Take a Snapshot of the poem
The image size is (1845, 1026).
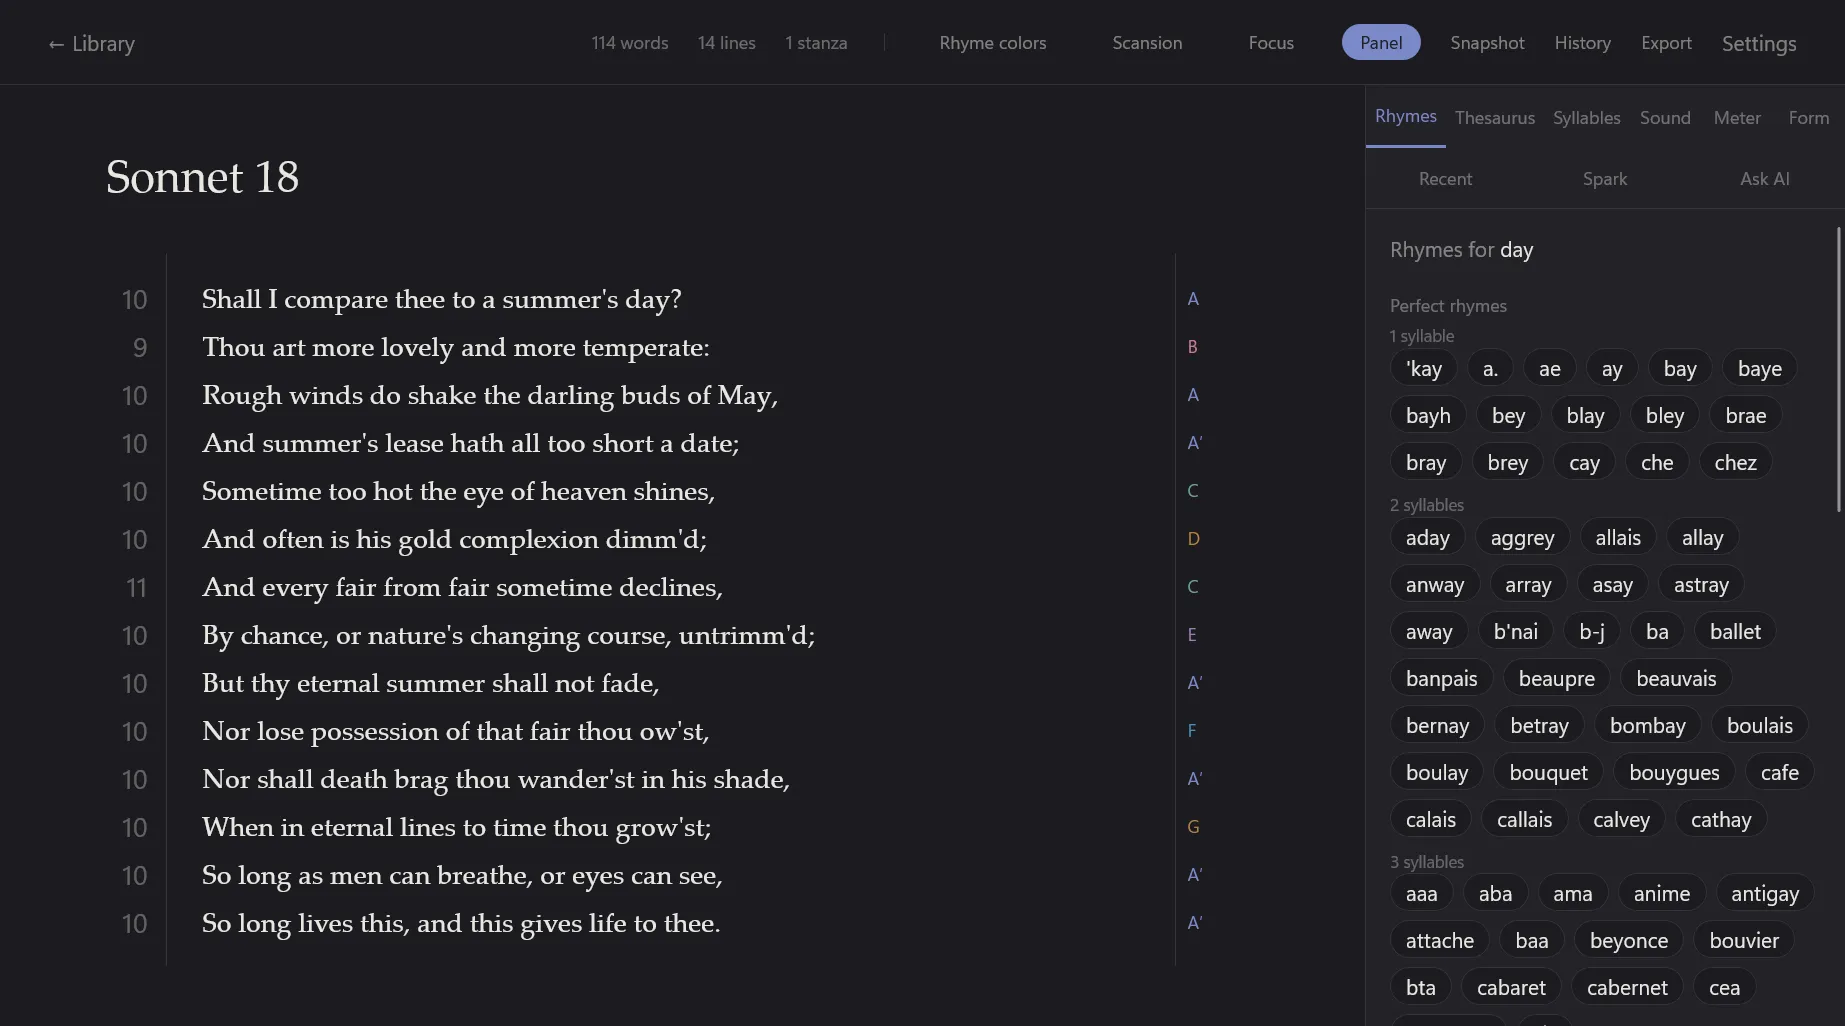[1487, 43]
